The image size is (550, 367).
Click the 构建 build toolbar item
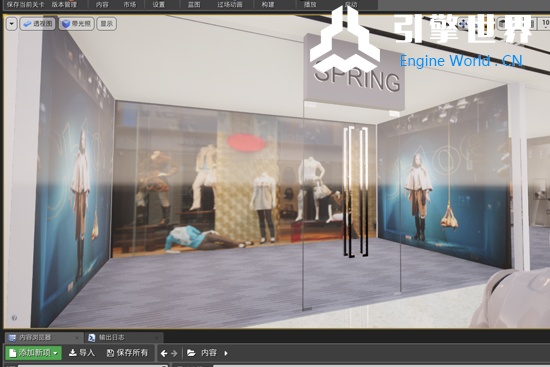point(268,5)
